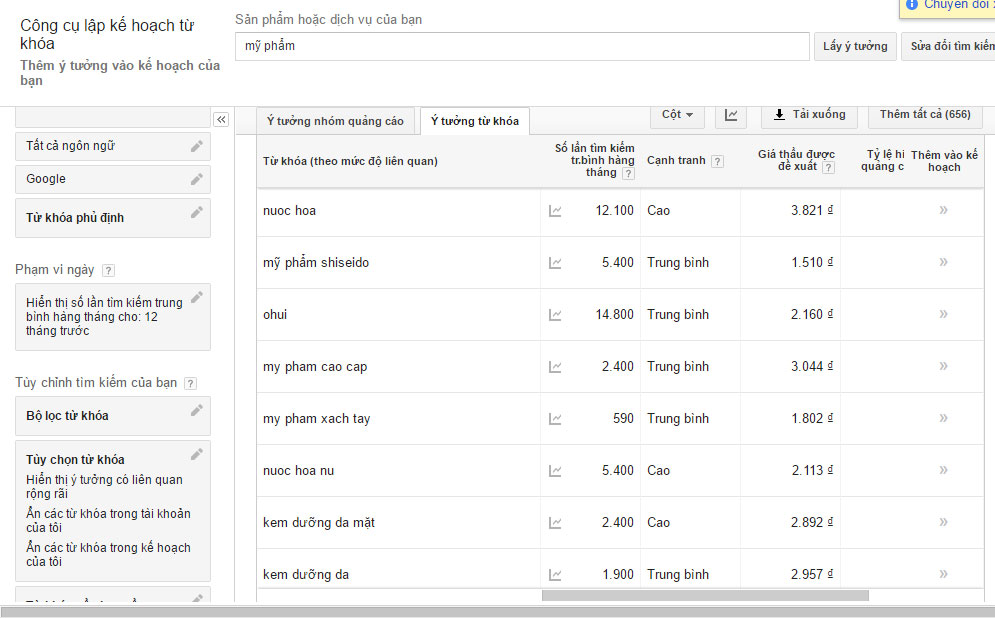Add 'my pham cao cap' to plan arrow
The image size is (995, 618).
[943, 366]
